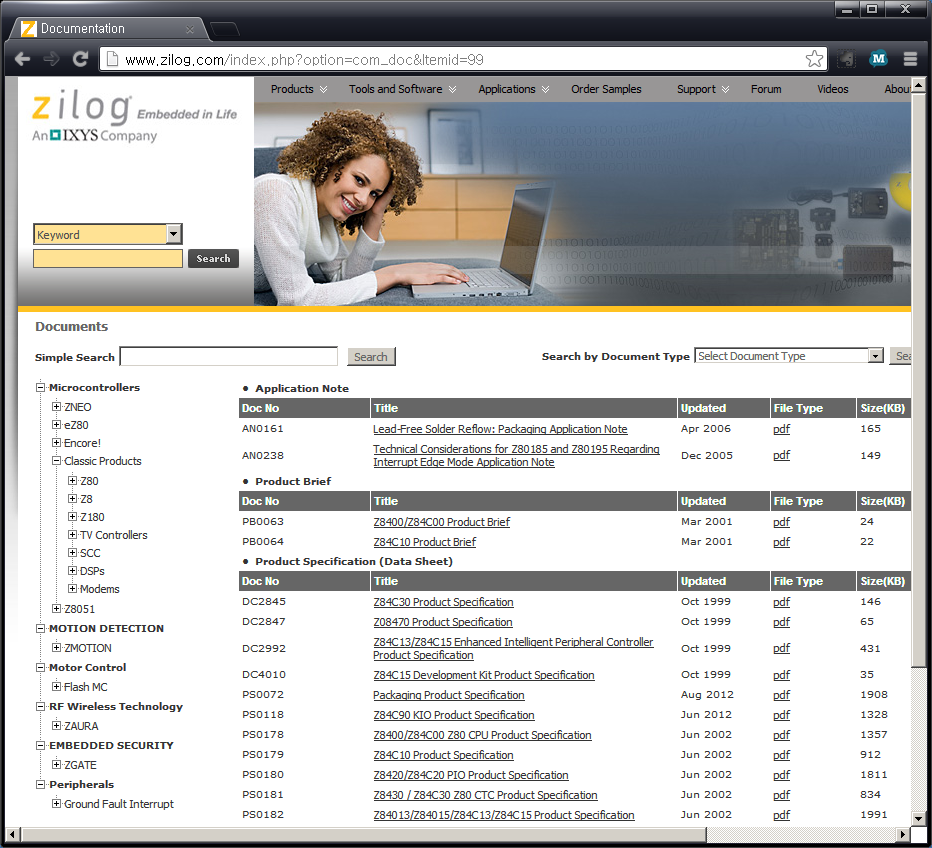Download pdf for PS0182
Image resolution: width=932 pixels, height=848 pixels.
click(782, 815)
